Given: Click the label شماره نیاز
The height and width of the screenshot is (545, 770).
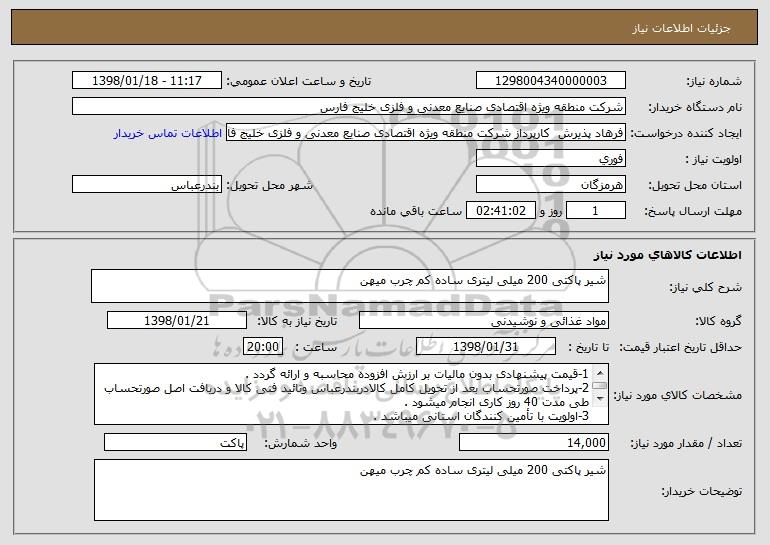Looking at the screenshot, I should pyautogui.click(x=714, y=82).
